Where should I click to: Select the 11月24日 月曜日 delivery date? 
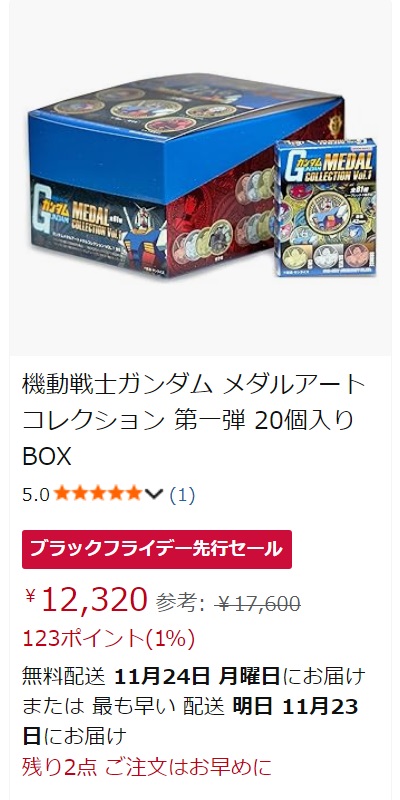pos(197,677)
